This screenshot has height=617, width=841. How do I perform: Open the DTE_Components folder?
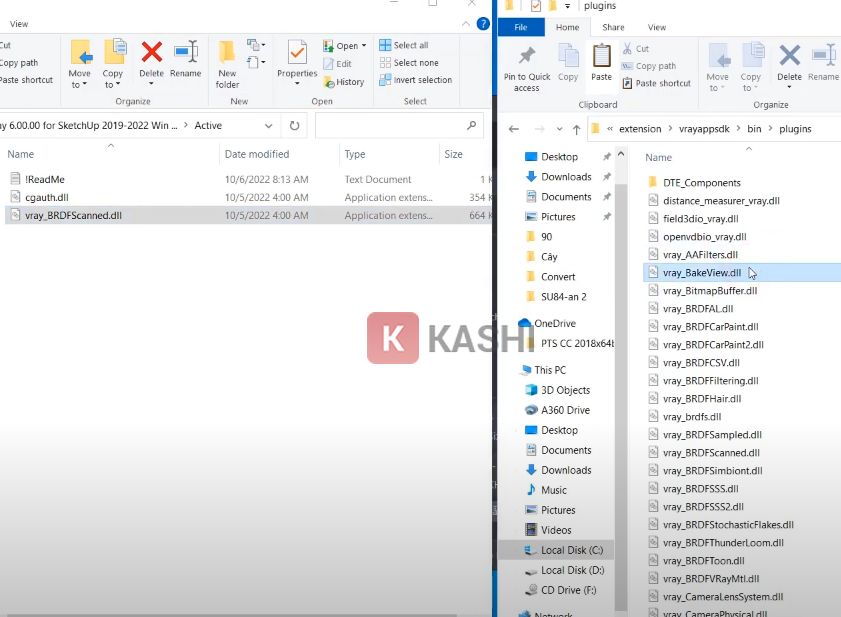[x=701, y=183]
